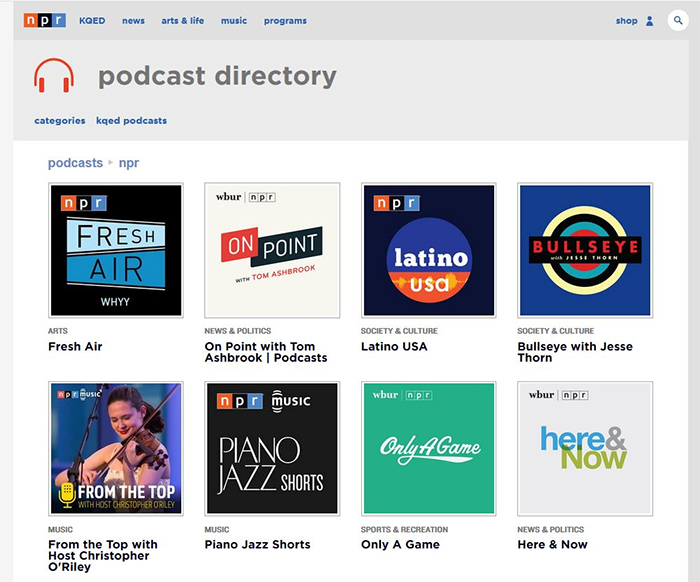Click the Piano Jazz Shorts title
The height and width of the screenshot is (582, 700).
pos(258,545)
